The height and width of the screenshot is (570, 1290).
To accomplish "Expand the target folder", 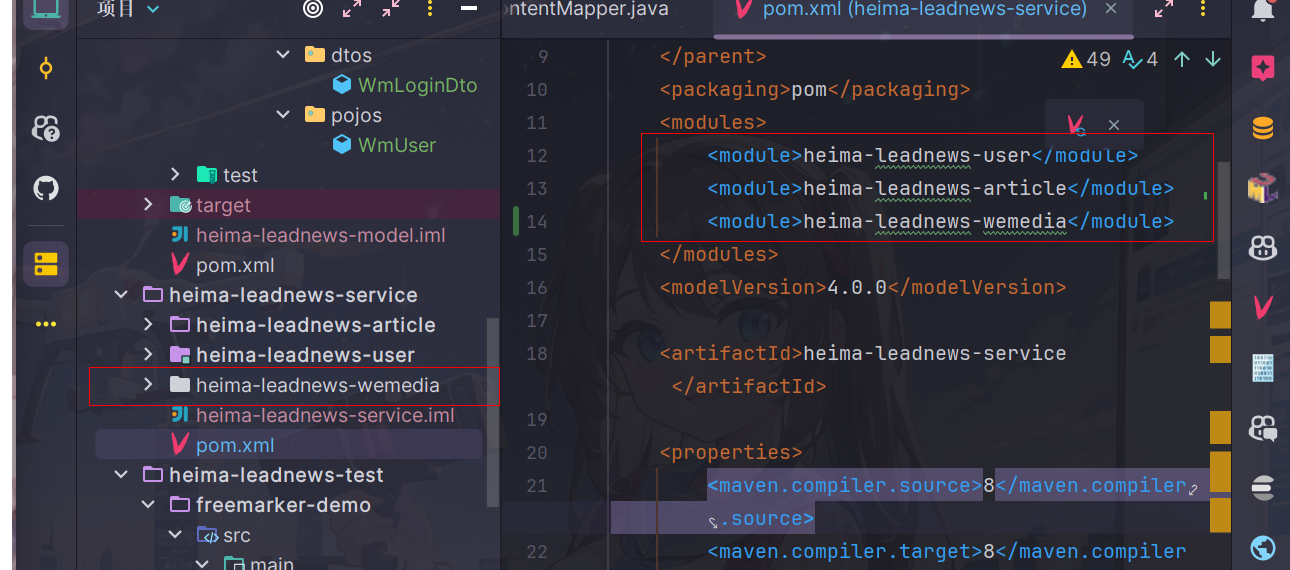I will (x=149, y=204).
